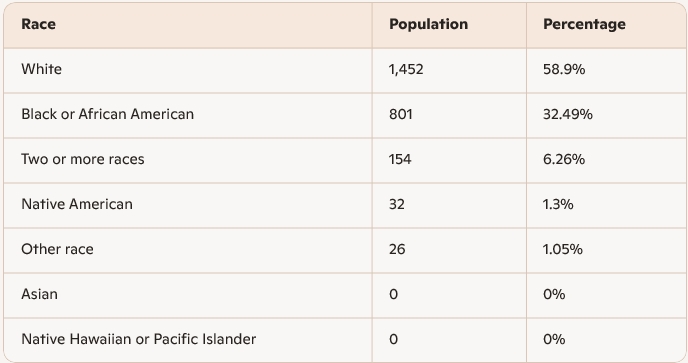The image size is (688, 363).
Task: Click the 6.26% percentage value
Action: (x=564, y=159)
